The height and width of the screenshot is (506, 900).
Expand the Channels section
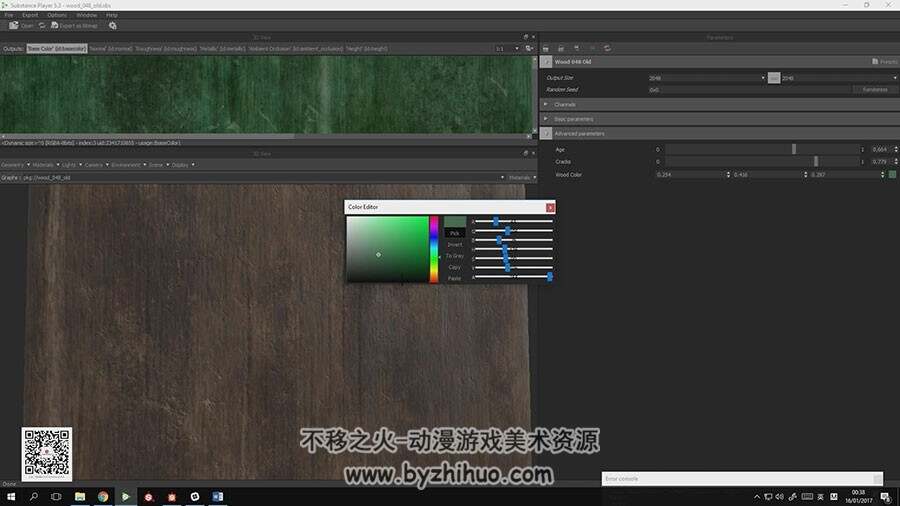click(546, 104)
